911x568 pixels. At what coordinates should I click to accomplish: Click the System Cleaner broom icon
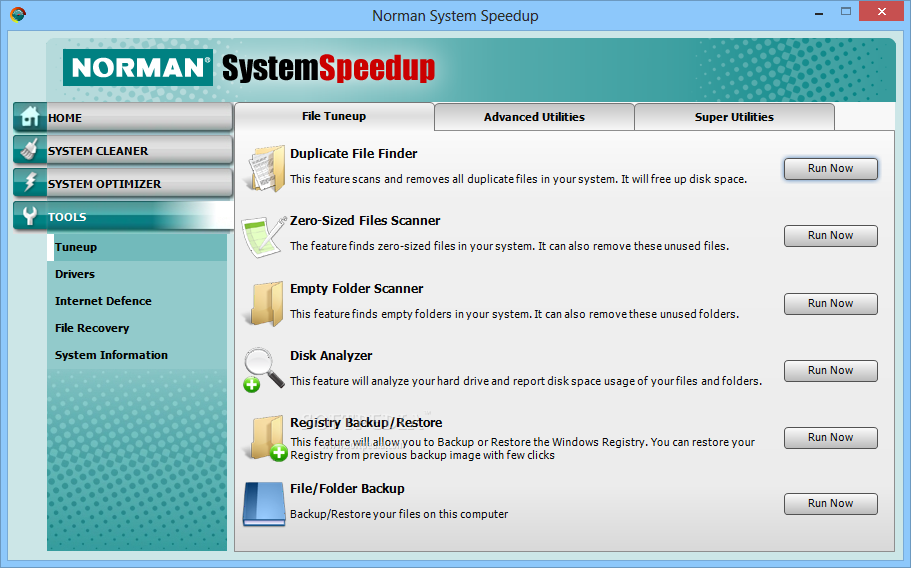[x=29, y=149]
